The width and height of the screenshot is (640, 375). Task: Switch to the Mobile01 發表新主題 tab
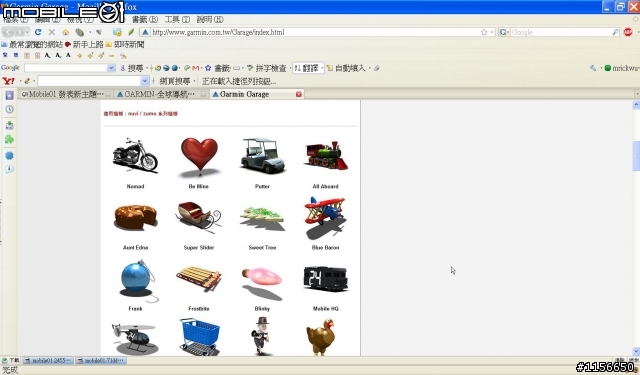(65, 94)
